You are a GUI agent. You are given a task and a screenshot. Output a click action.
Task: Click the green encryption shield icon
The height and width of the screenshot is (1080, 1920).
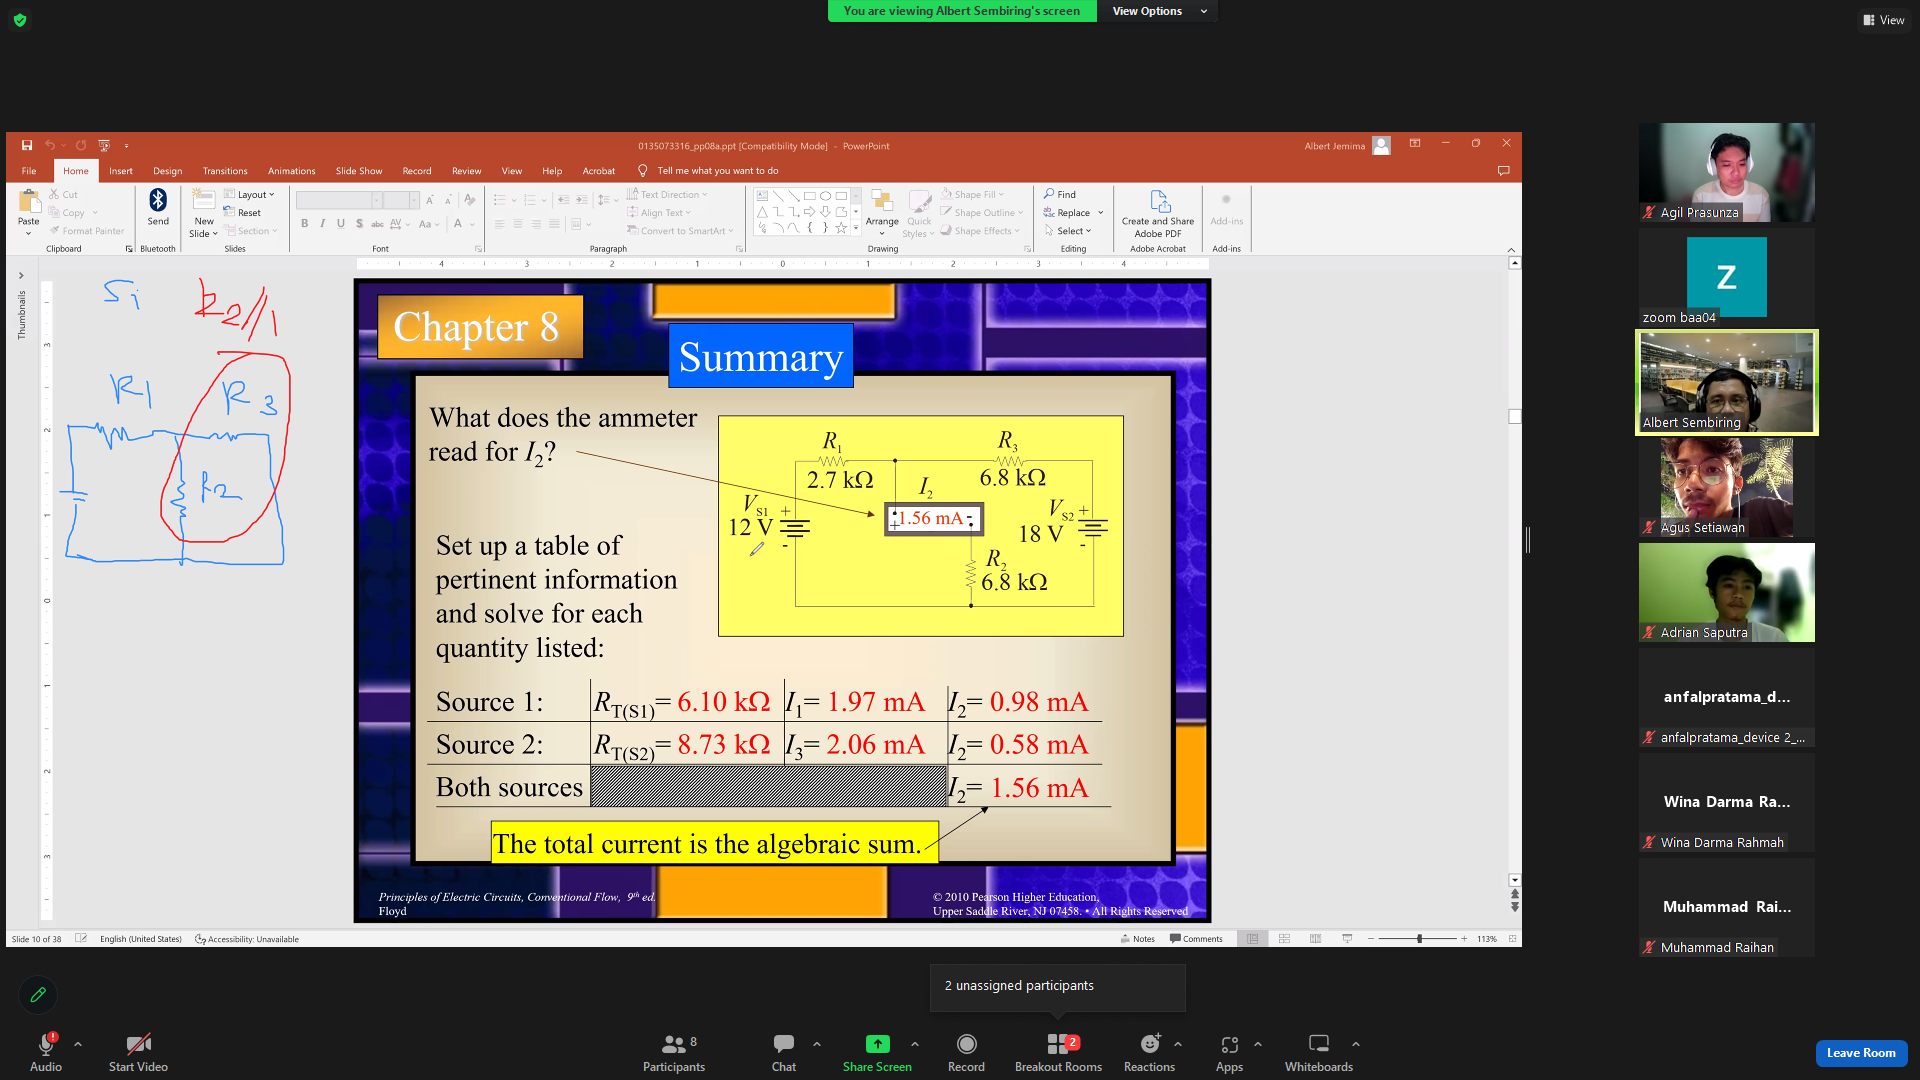20,20
